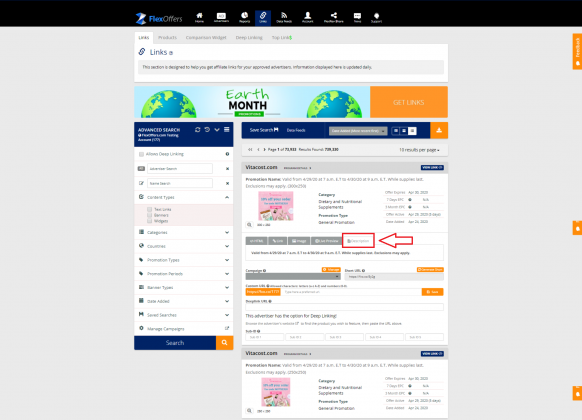Expand the Promotion Types filter section
Image resolution: width=582 pixels, height=420 pixels.
tap(184, 260)
